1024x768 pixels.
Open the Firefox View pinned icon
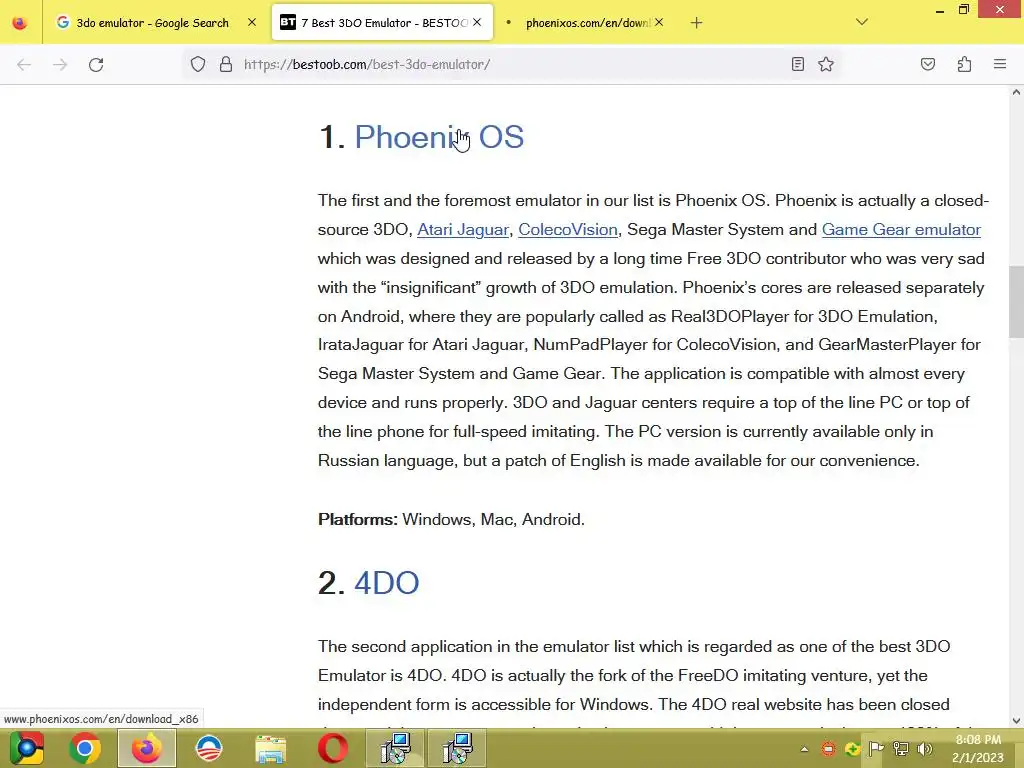pos(20,23)
